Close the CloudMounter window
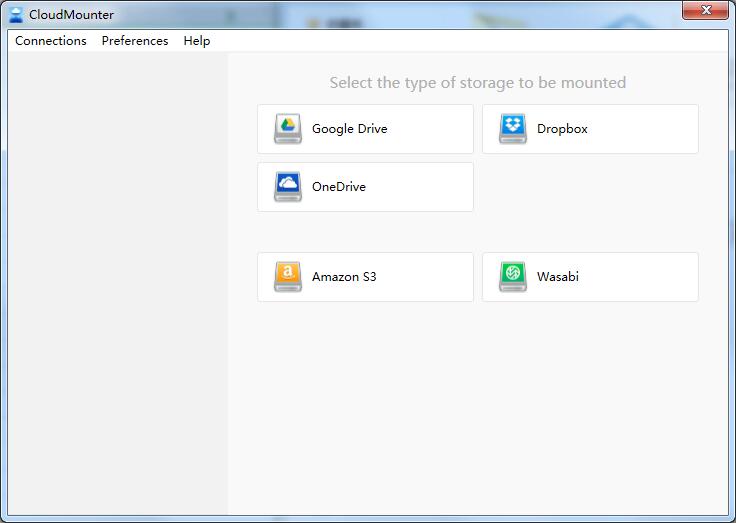This screenshot has height=523, width=736. pos(705,11)
